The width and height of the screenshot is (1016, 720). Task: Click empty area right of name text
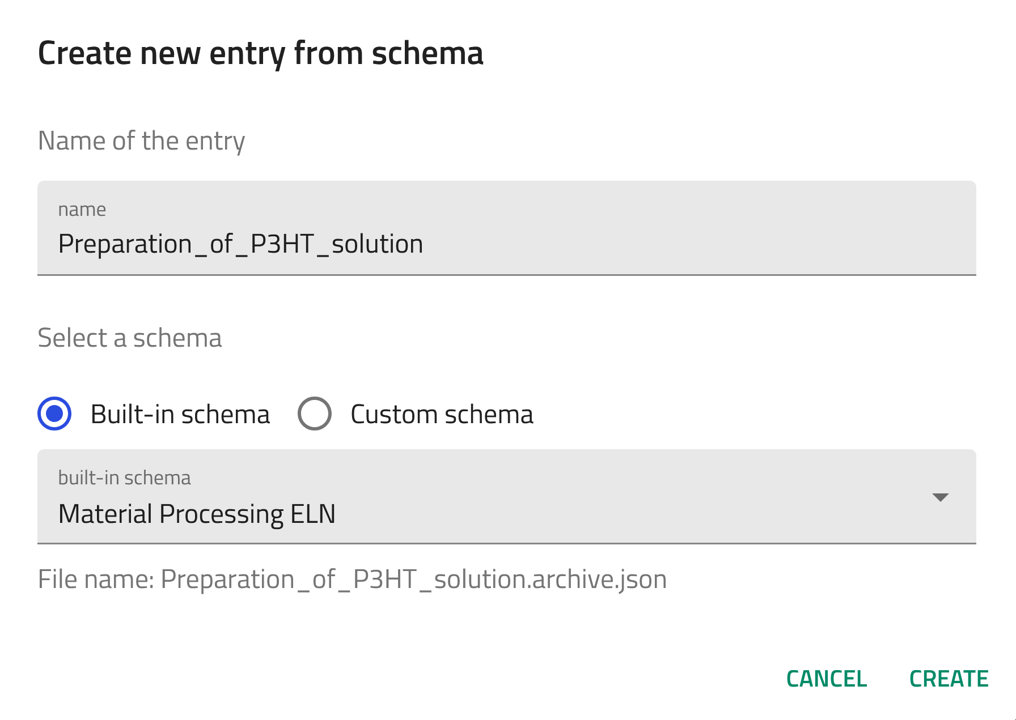coord(700,244)
